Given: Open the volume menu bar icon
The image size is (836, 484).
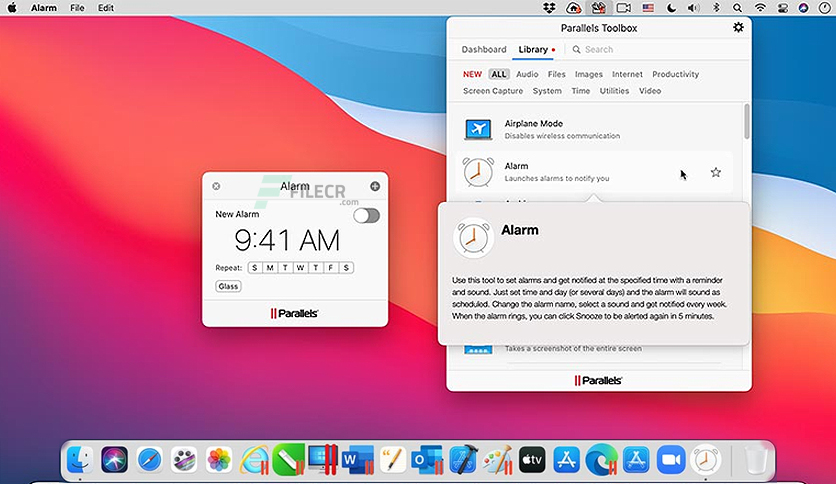Looking at the screenshot, I should click(693, 7).
